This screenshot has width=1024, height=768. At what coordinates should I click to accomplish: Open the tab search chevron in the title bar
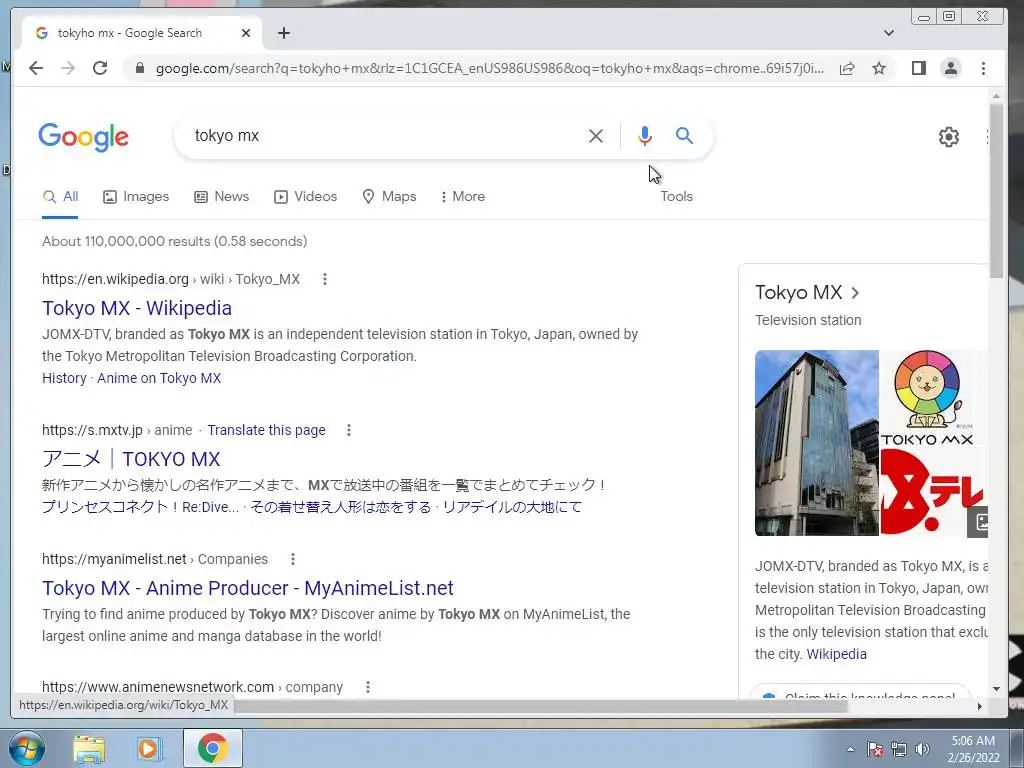click(x=888, y=33)
